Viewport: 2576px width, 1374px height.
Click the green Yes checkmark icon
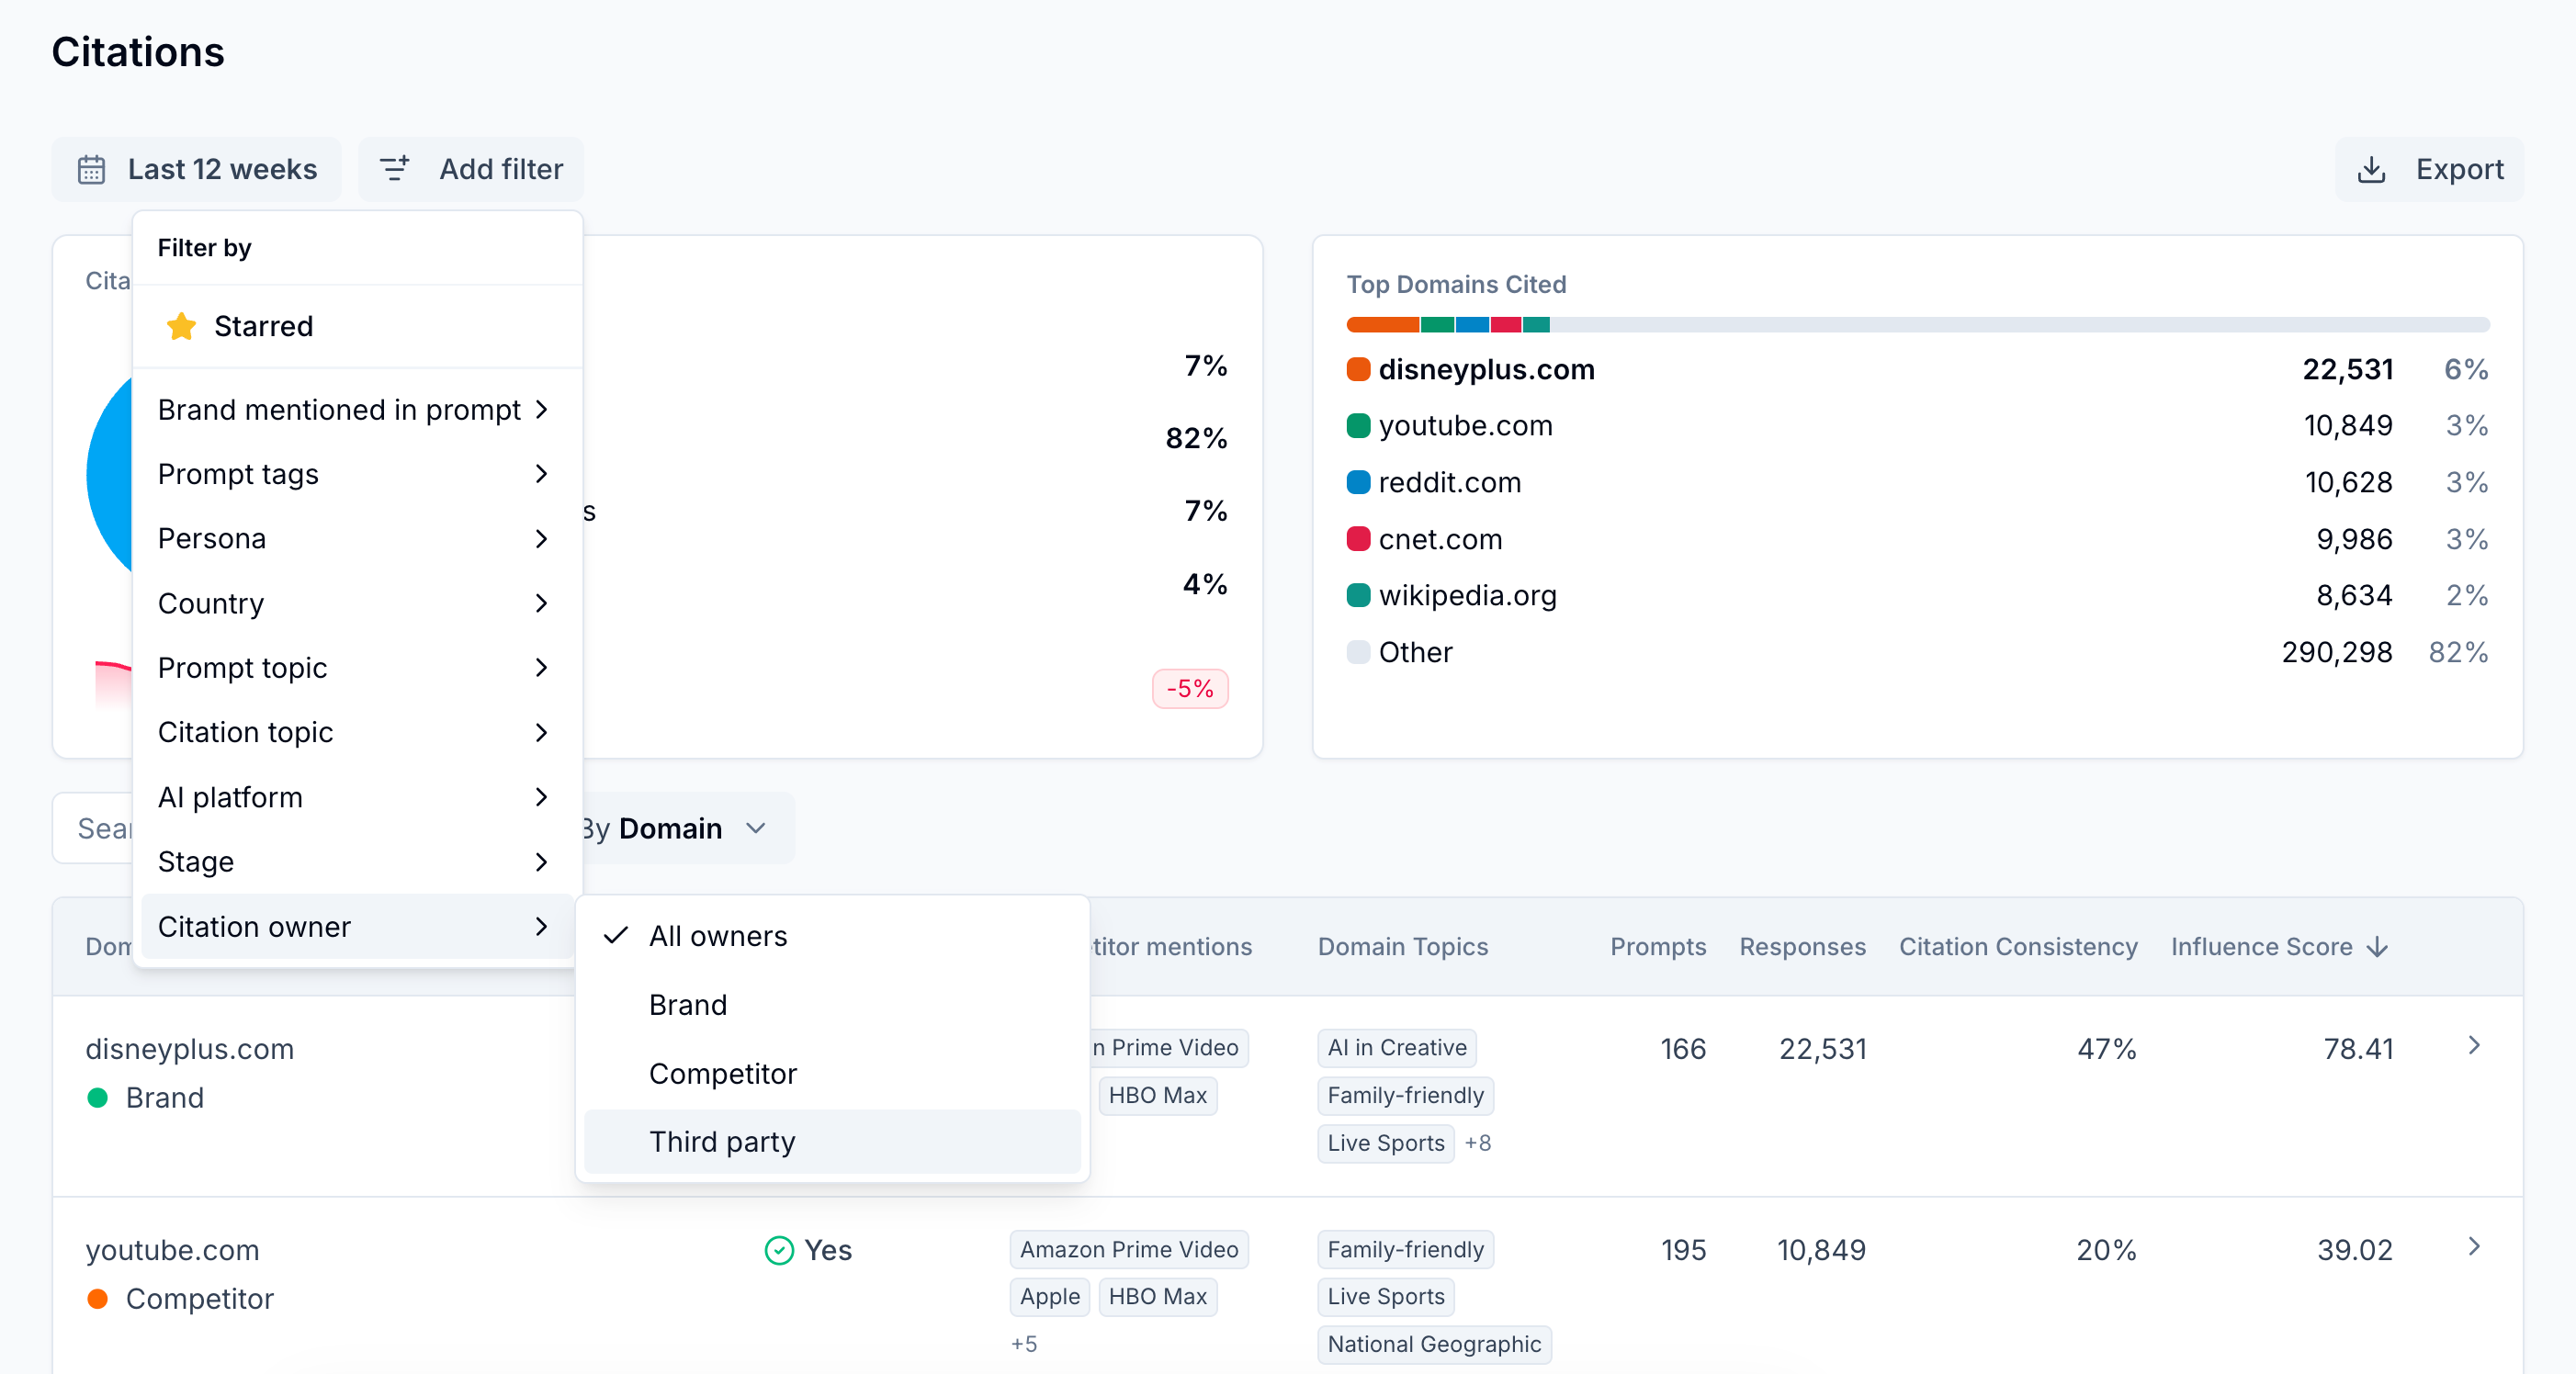[x=778, y=1250]
